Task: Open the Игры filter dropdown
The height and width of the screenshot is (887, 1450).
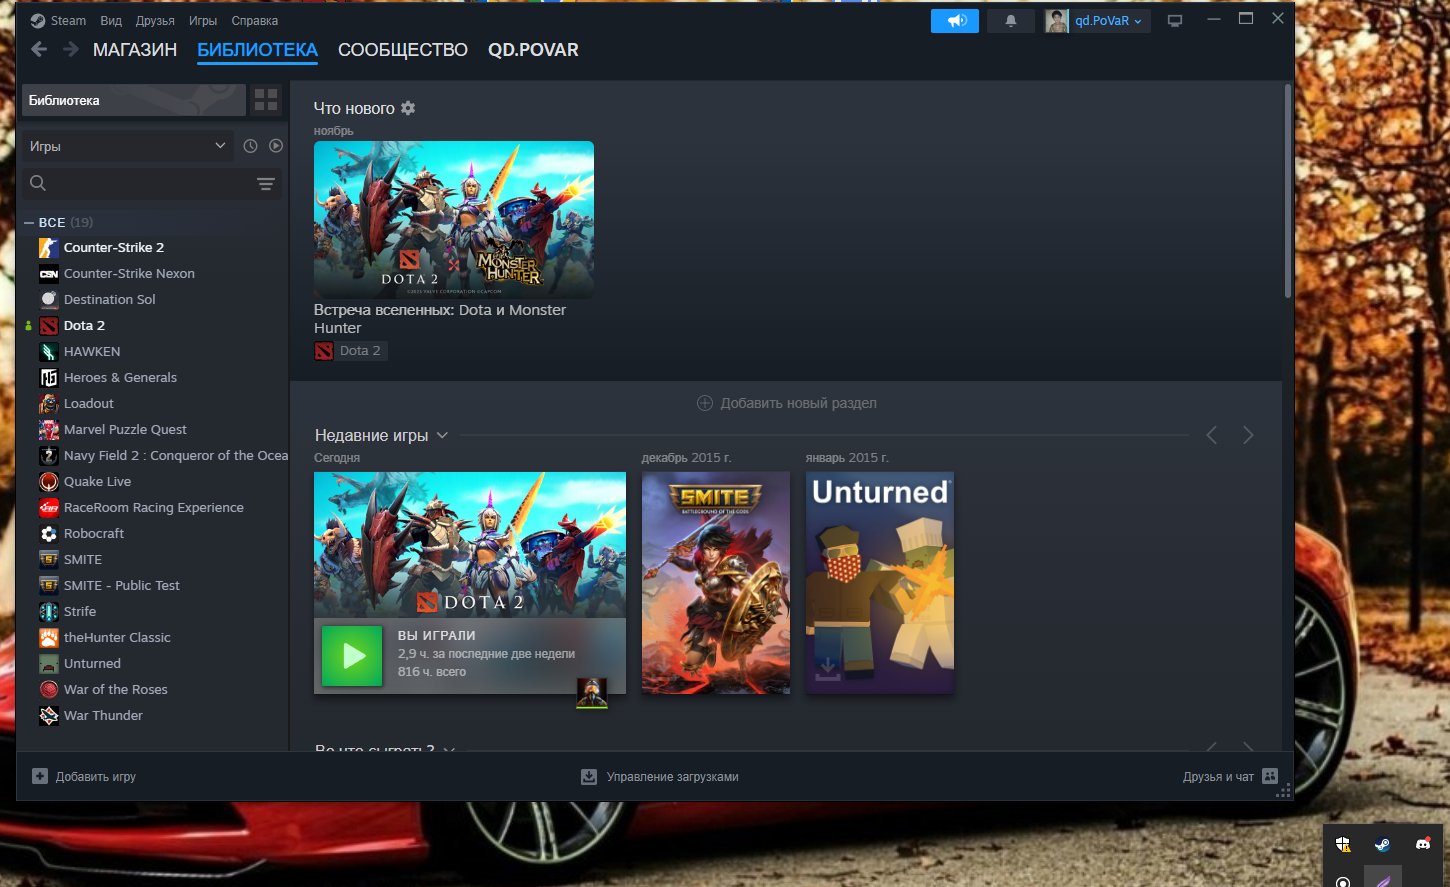Action: pos(127,146)
